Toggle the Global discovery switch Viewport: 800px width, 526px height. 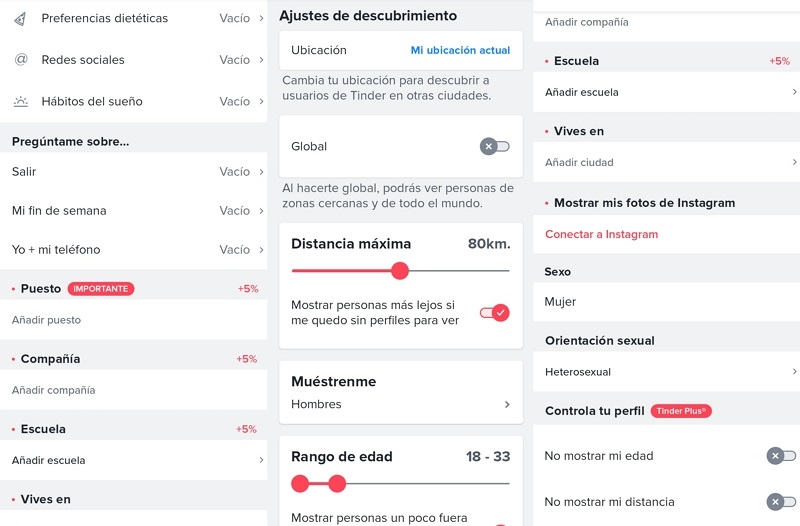tap(494, 147)
